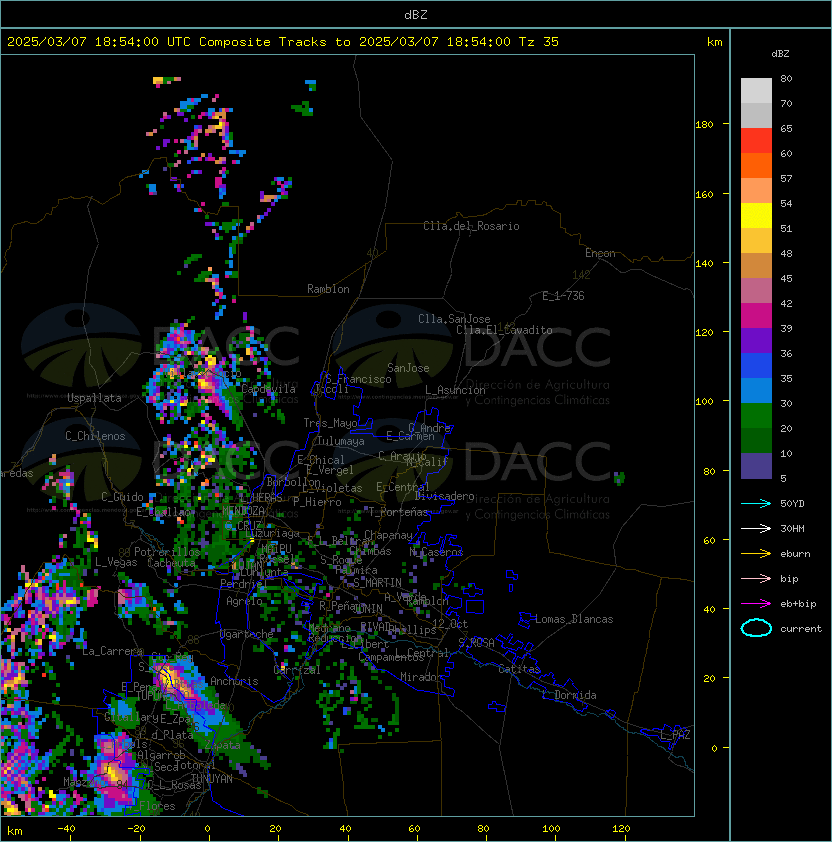Screen dimensions: 832x842
Task: Click the 'Chapanay' map label
Action: pyautogui.click(x=388, y=535)
